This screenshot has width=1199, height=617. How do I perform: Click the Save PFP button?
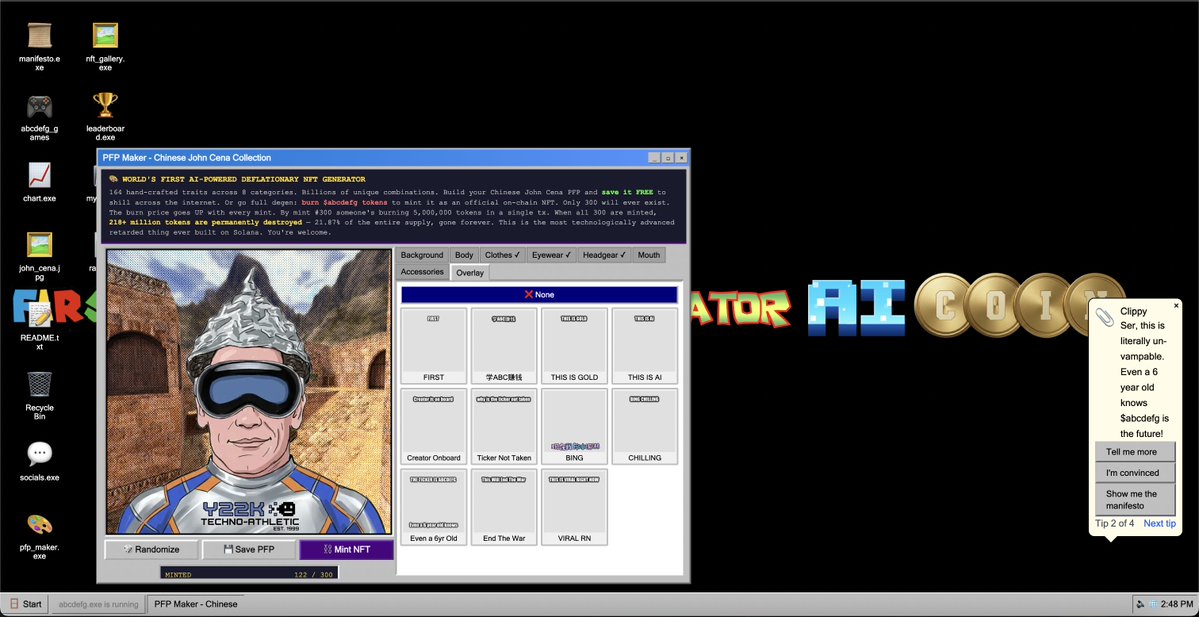point(249,550)
